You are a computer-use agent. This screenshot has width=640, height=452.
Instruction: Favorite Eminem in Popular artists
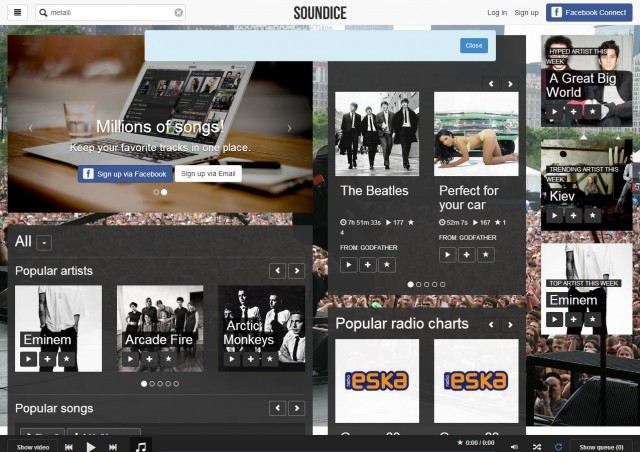pyautogui.click(x=67, y=359)
